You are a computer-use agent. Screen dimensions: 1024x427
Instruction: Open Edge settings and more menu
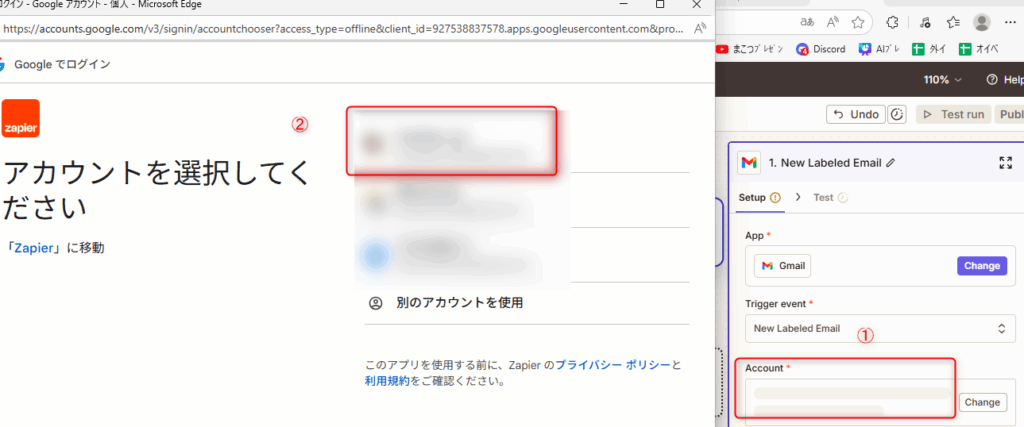pos(1012,22)
